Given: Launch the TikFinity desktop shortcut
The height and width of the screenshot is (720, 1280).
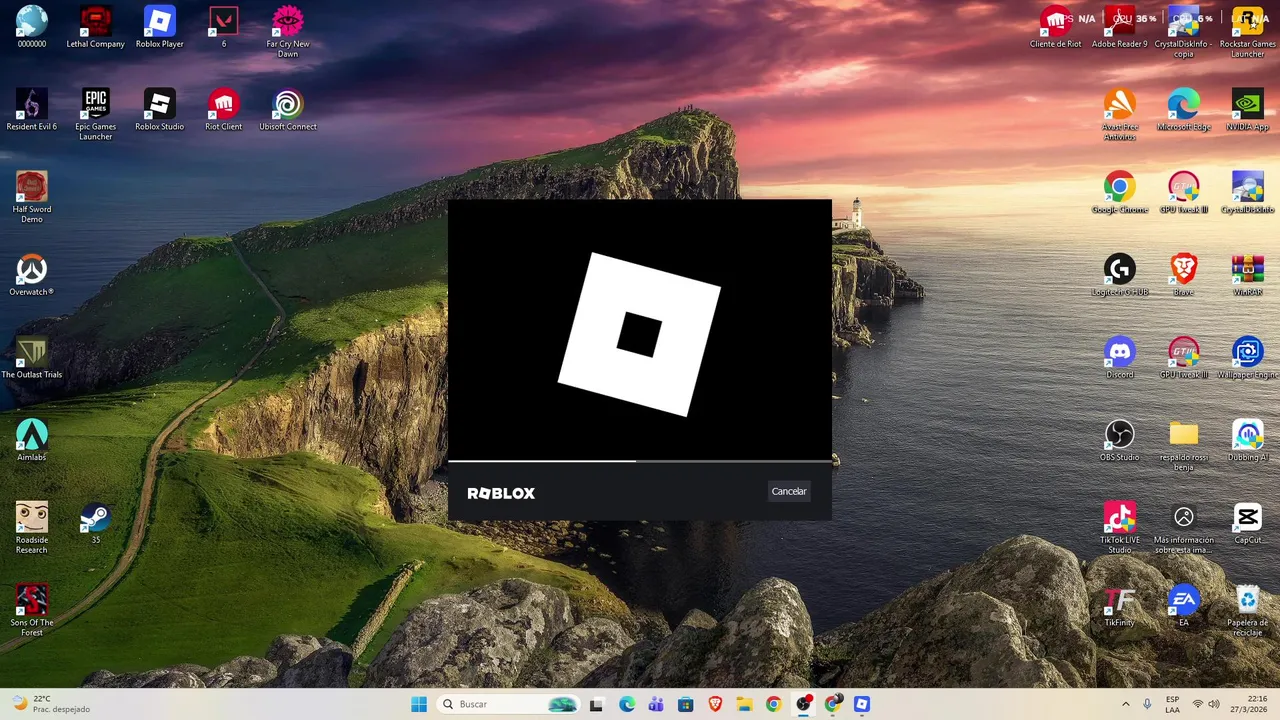Looking at the screenshot, I should click(1120, 606).
